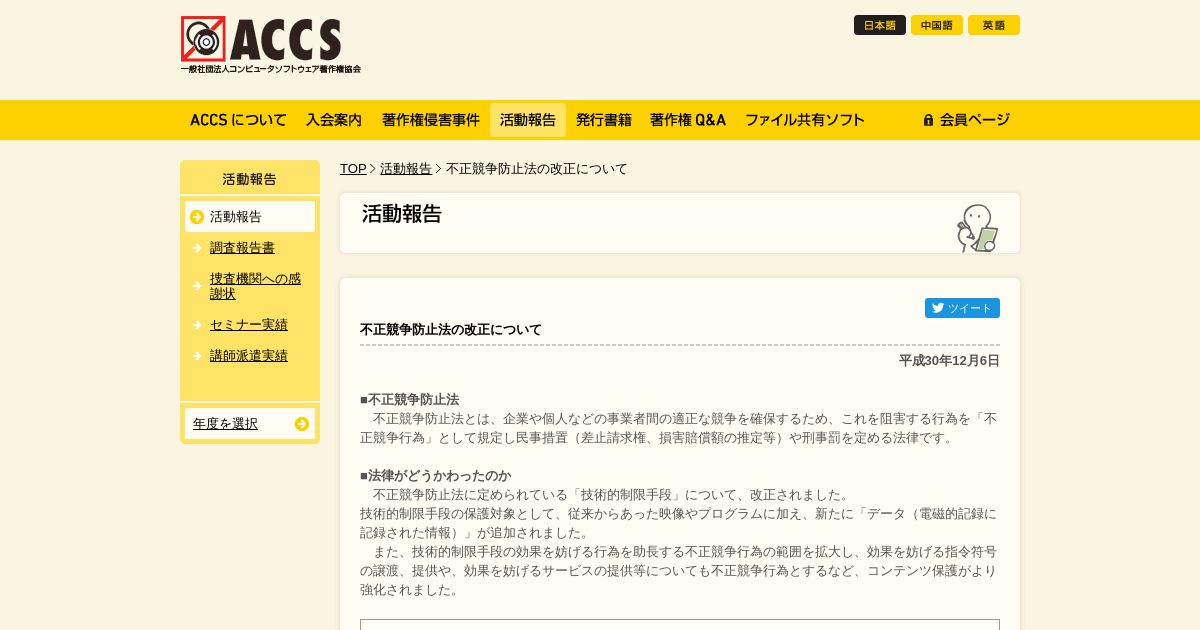Click the arrow icon in 年度を選択
Image resolution: width=1200 pixels, height=630 pixels.
[302, 424]
